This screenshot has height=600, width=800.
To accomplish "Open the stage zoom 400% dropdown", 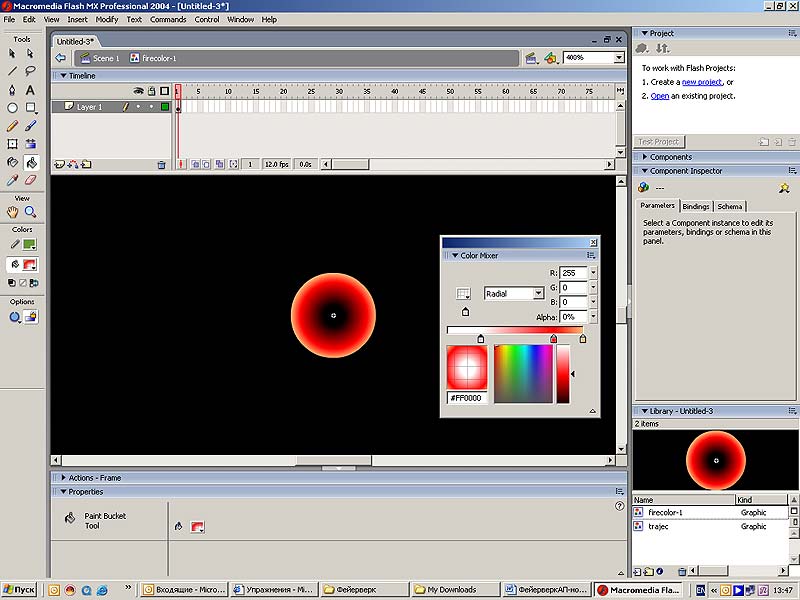I will pyautogui.click(x=619, y=58).
